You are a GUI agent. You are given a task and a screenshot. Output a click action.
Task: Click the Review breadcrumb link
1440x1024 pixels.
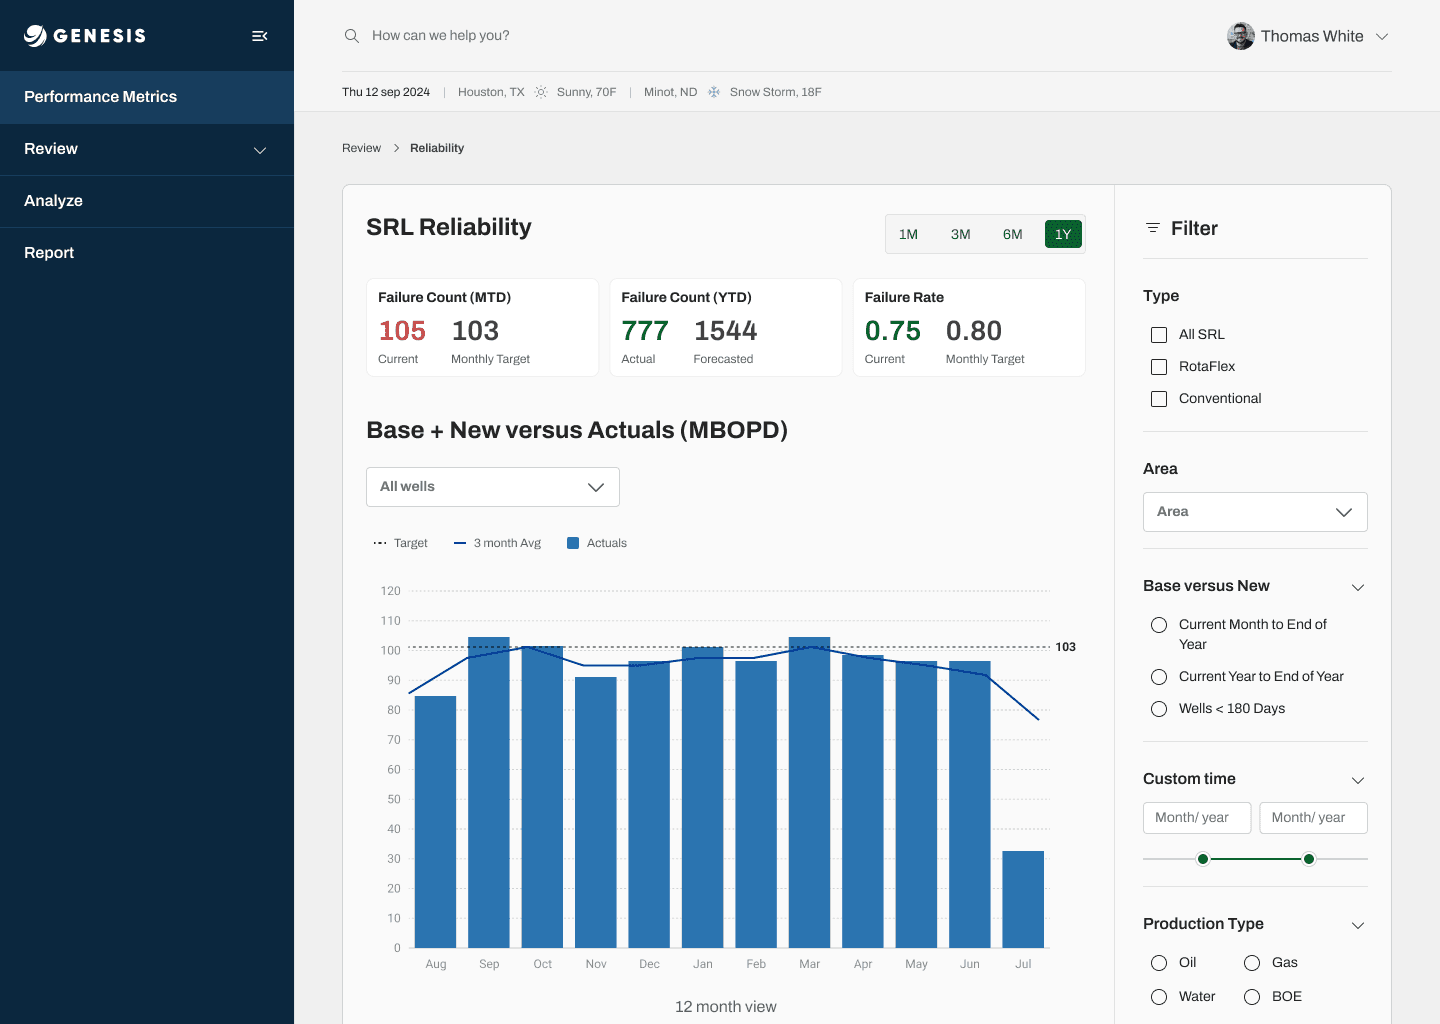[x=361, y=148]
